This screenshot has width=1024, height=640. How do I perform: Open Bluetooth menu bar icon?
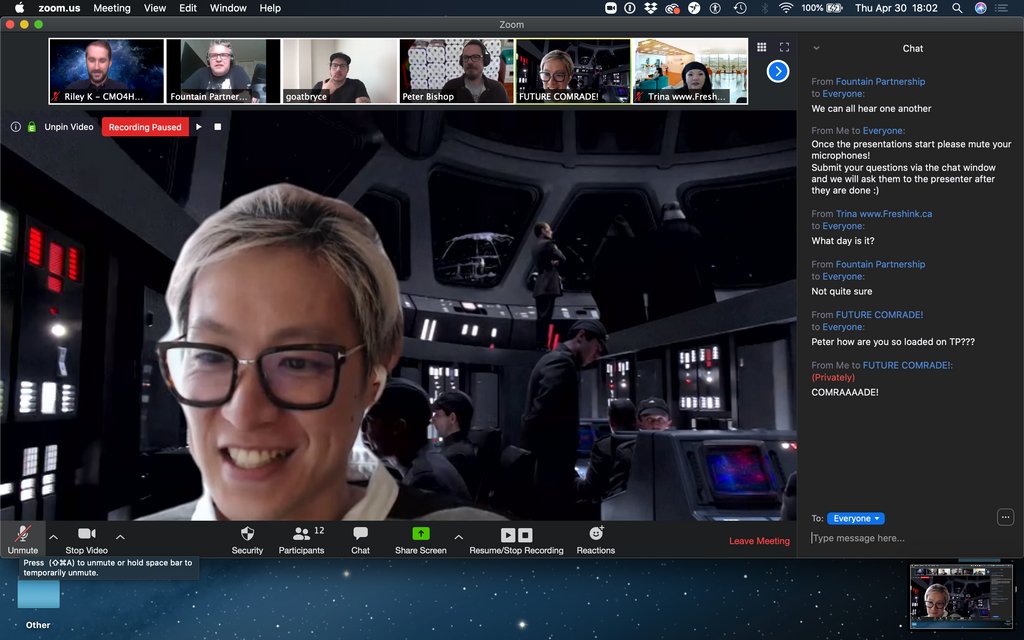pyautogui.click(x=764, y=8)
